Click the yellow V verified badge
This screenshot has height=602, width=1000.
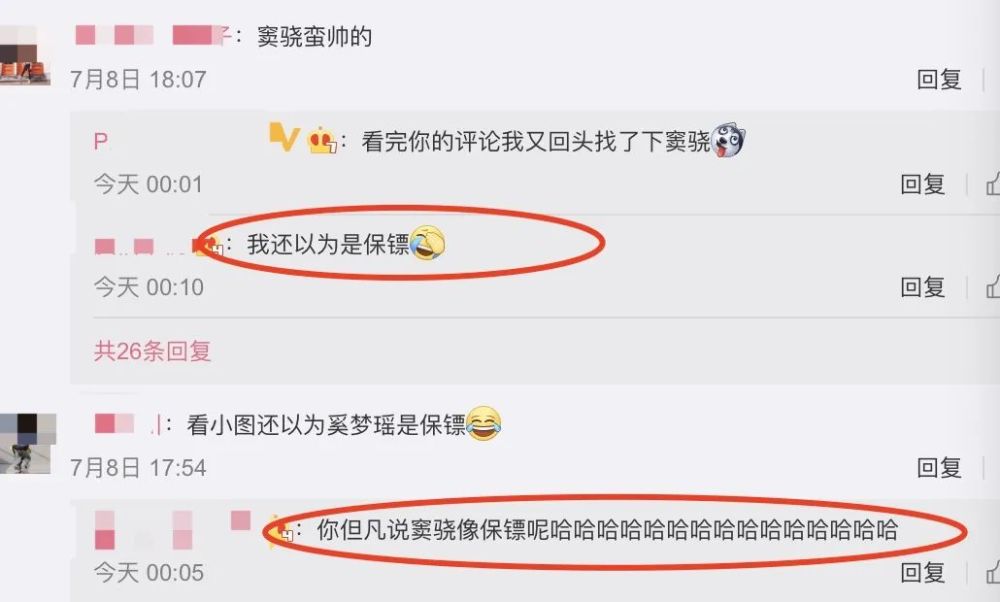[x=284, y=137]
